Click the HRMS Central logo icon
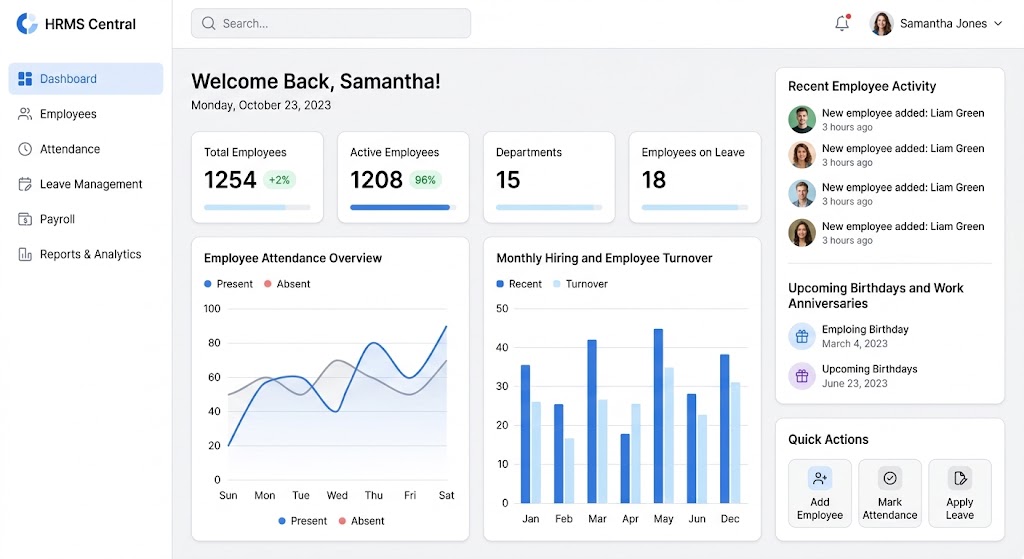Viewport: 1024px width, 559px height. coord(27,24)
